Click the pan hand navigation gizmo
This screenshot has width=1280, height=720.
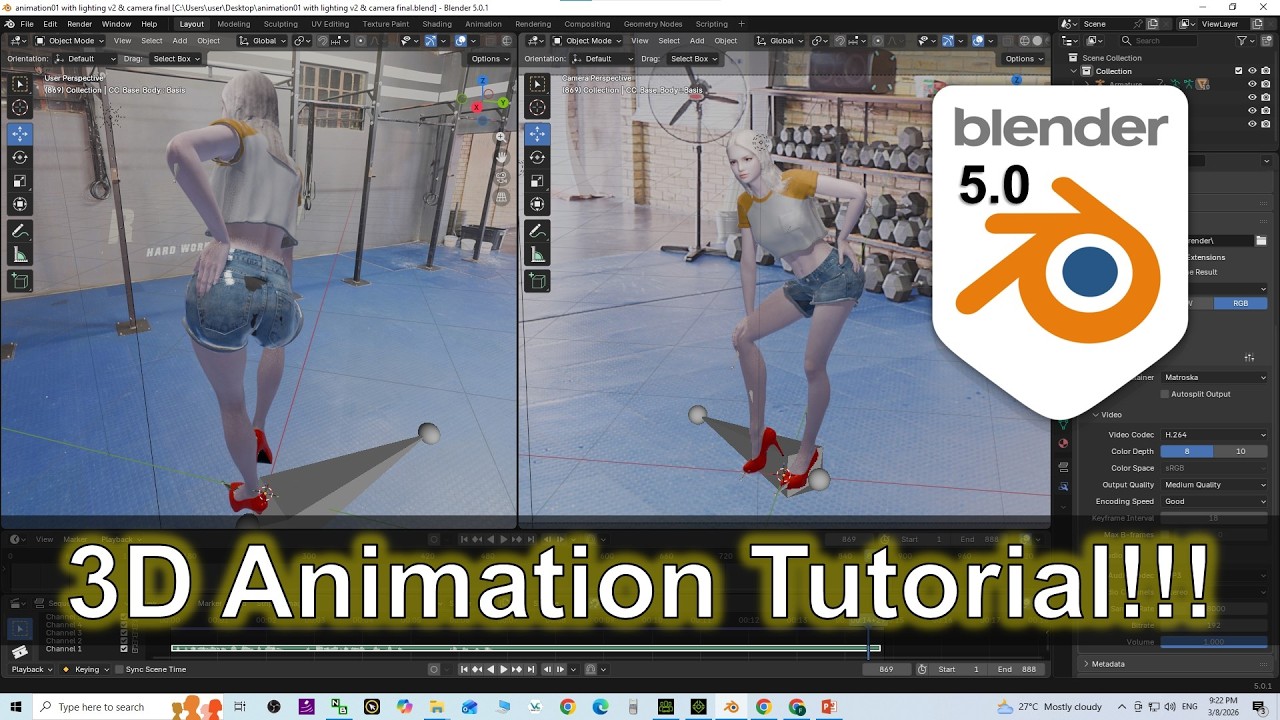tap(501, 157)
